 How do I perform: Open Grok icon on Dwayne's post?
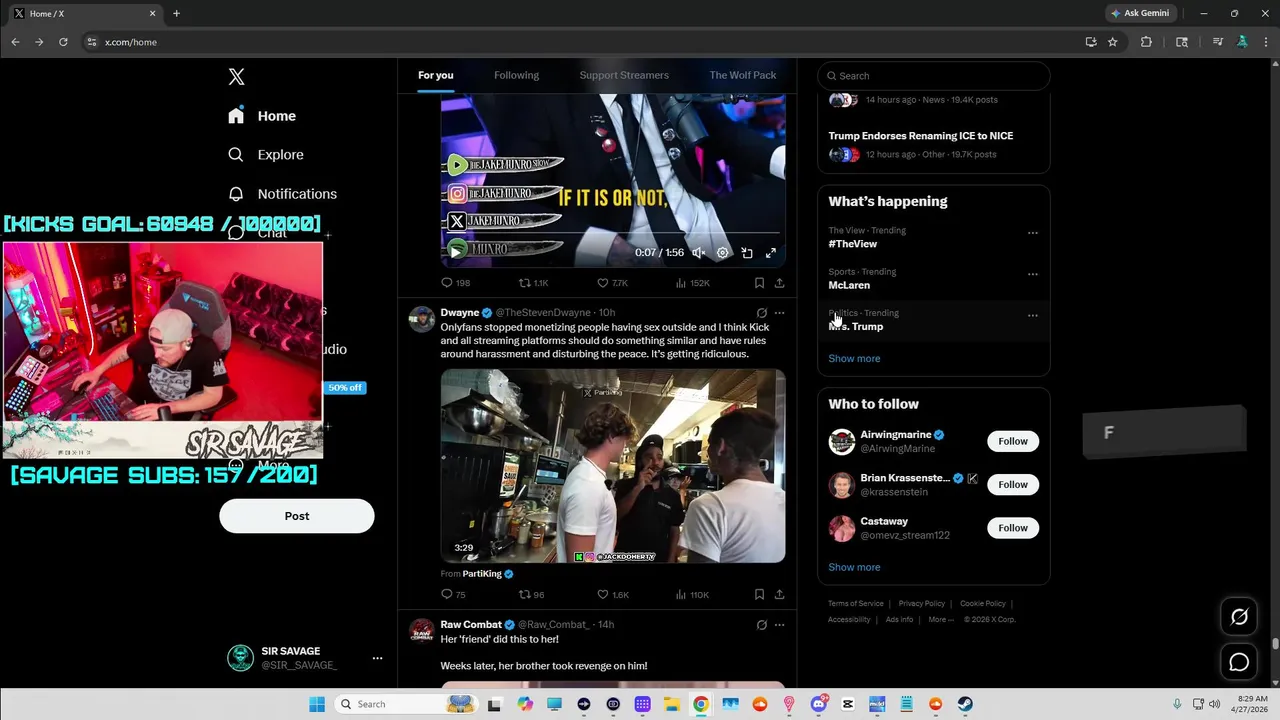761,313
